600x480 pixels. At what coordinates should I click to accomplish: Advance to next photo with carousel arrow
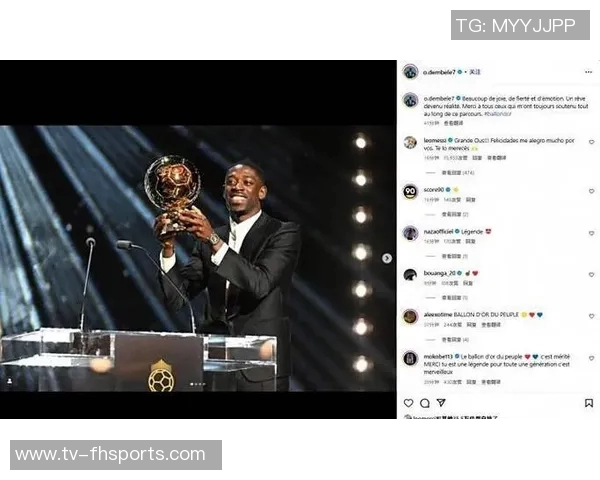click(387, 258)
